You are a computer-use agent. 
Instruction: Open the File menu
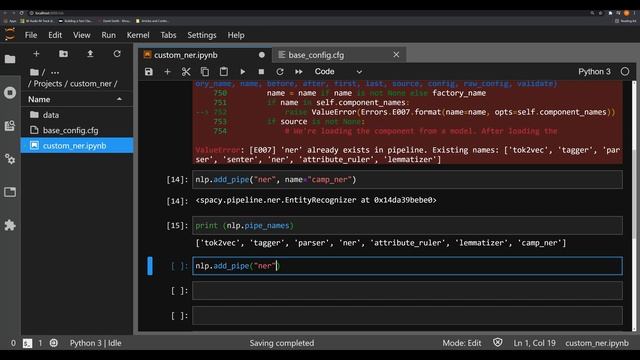[x=31, y=35]
